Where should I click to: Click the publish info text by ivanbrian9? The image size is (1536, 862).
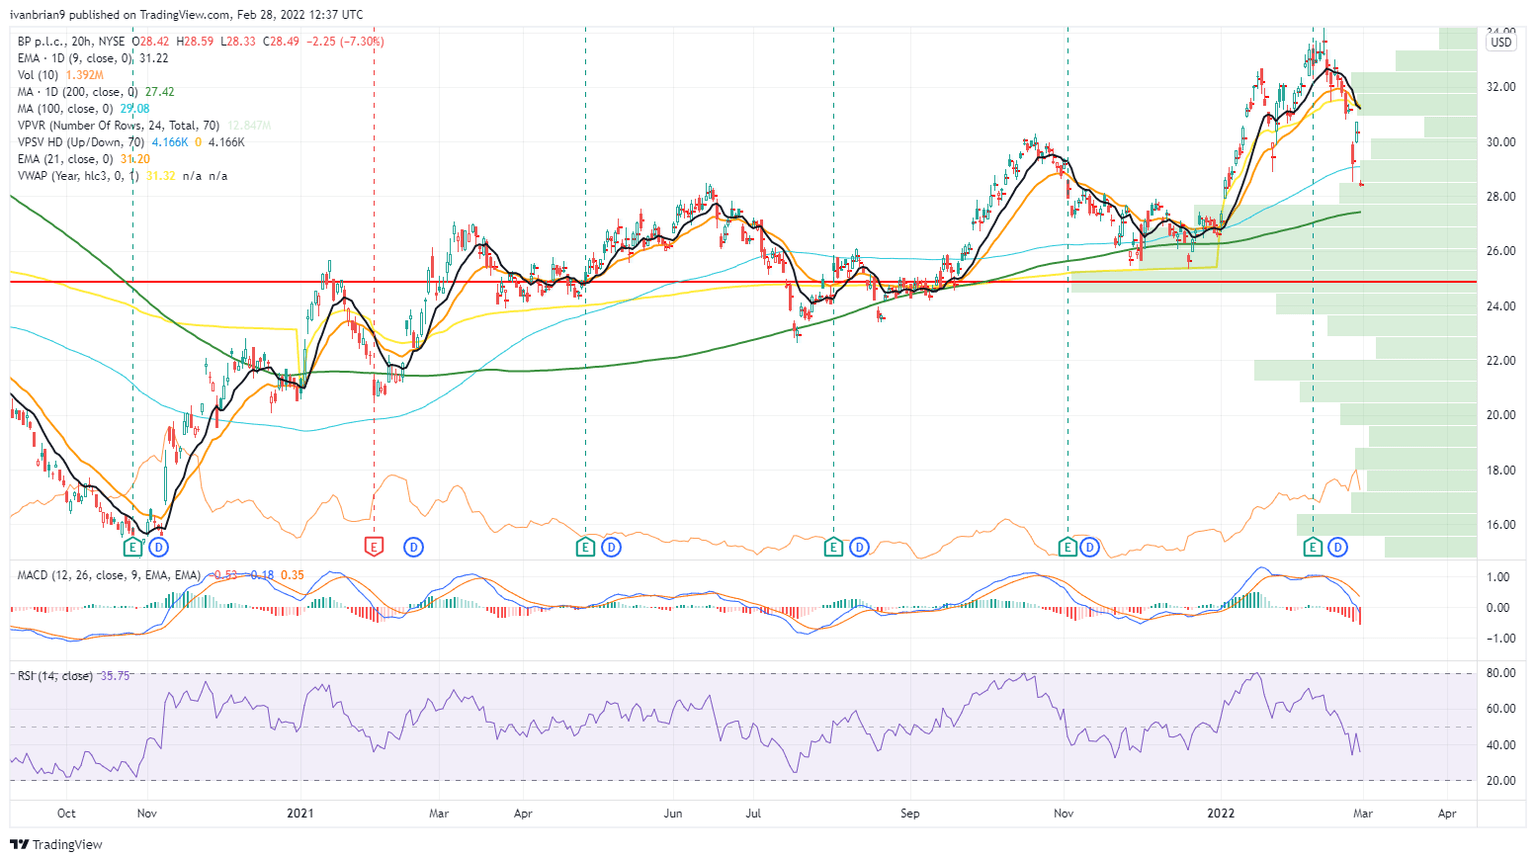click(x=186, y=15)
